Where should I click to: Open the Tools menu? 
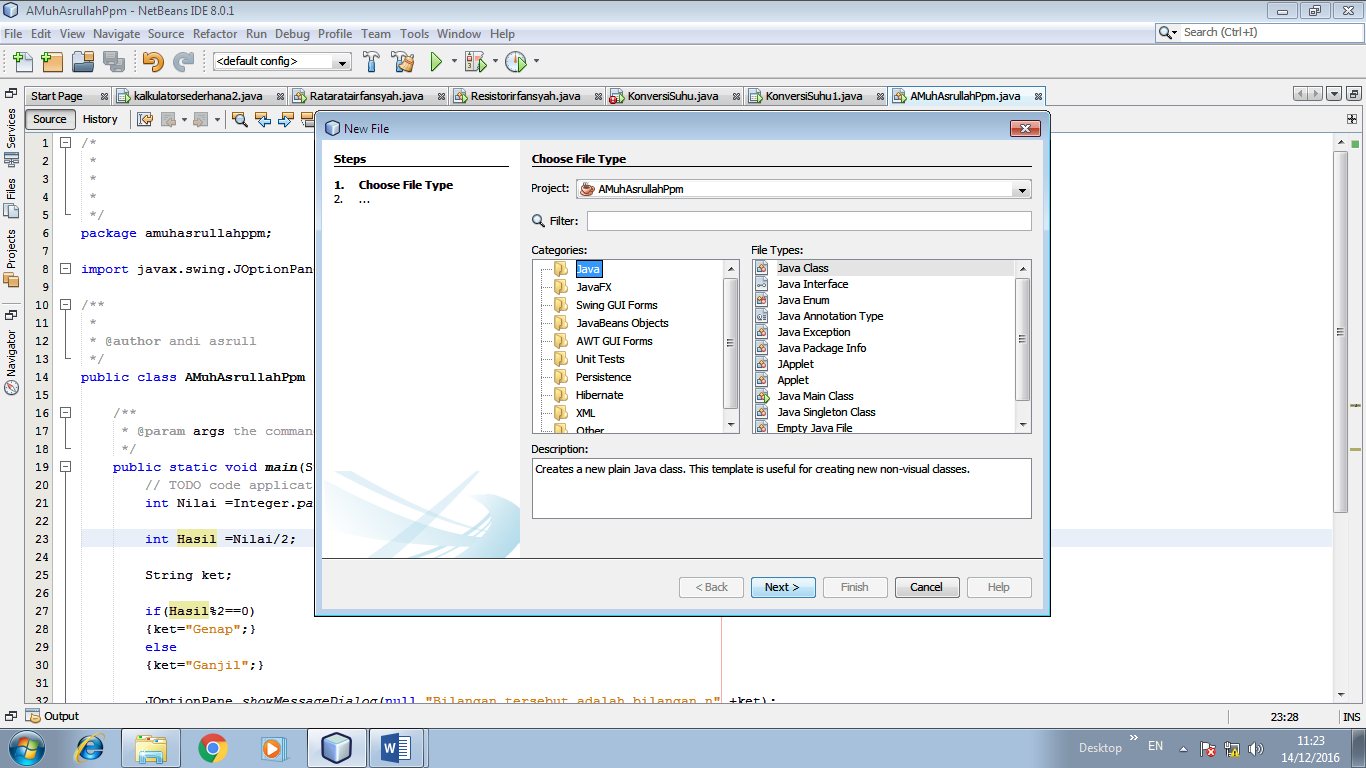click(x=414, y=33)
